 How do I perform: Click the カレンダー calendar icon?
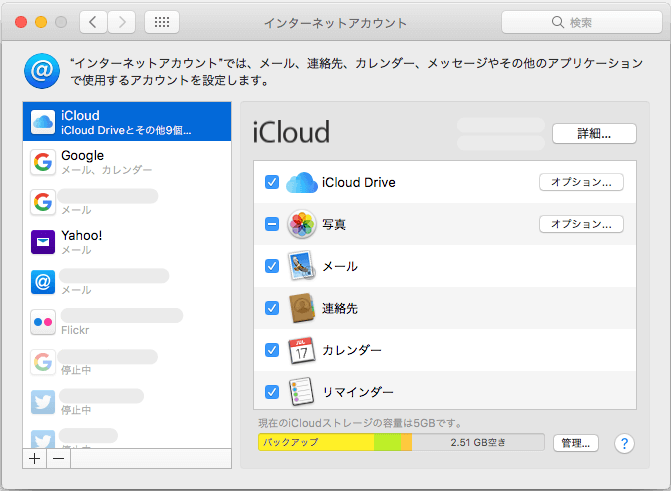click(302, 350)
